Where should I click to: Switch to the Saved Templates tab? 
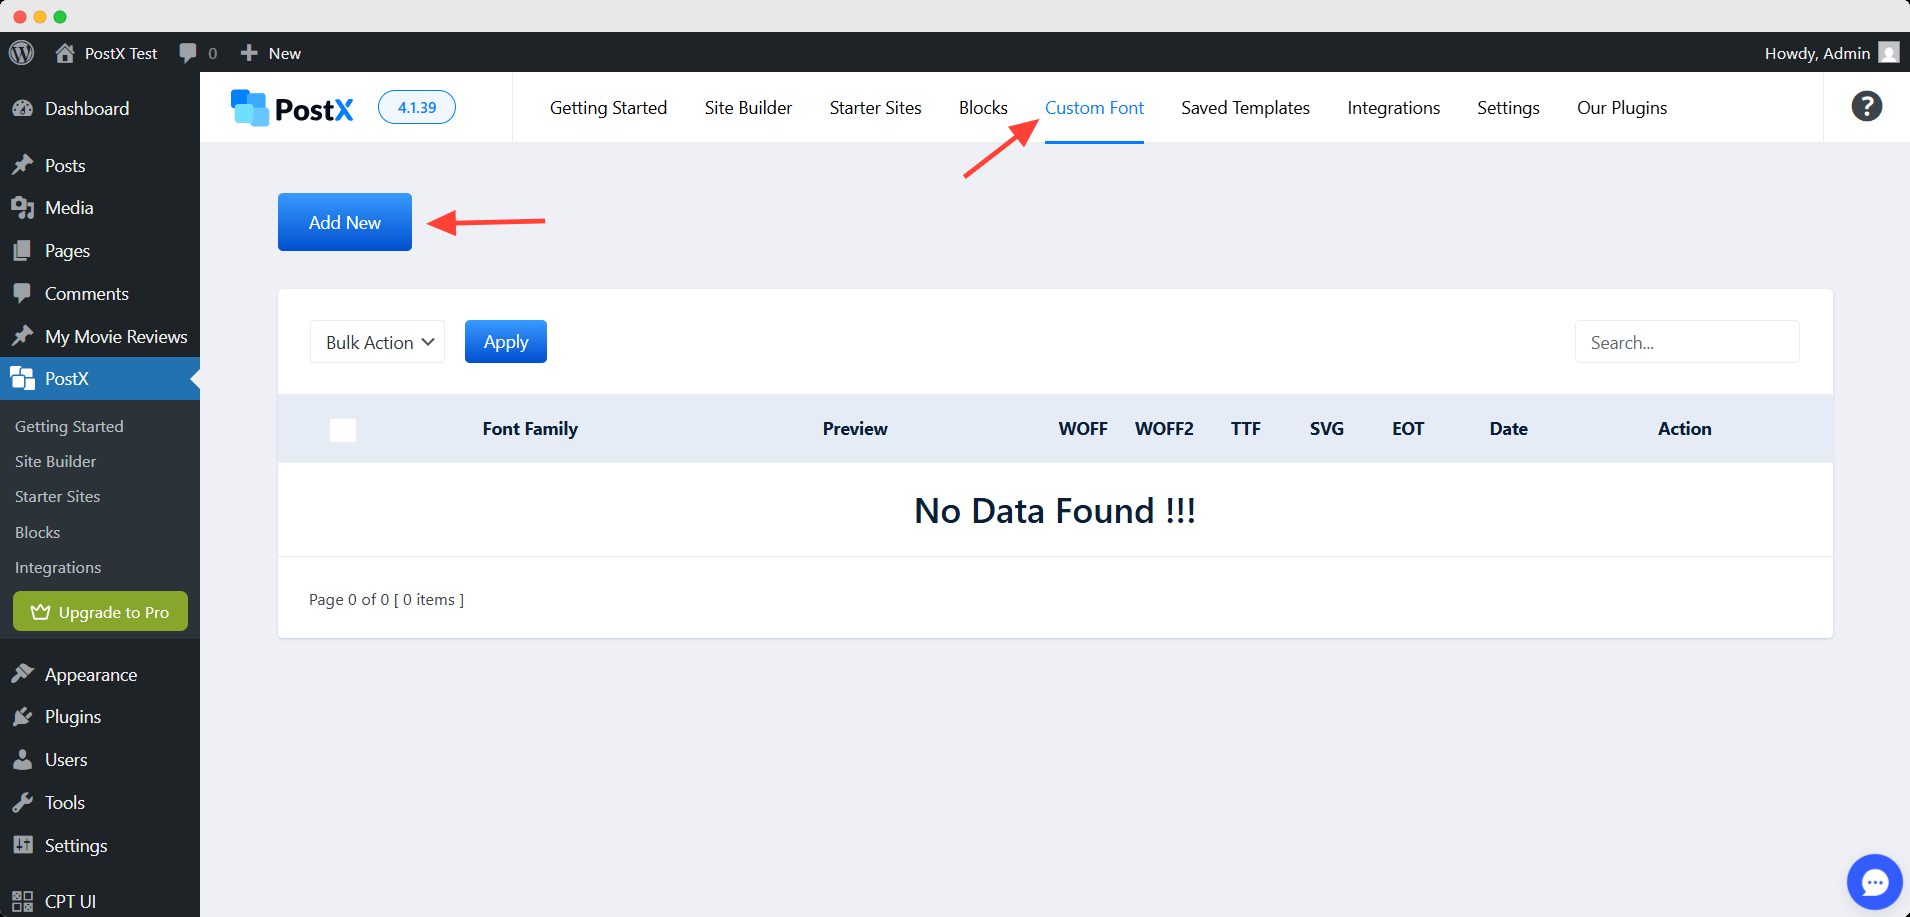tap(1244, 107)
